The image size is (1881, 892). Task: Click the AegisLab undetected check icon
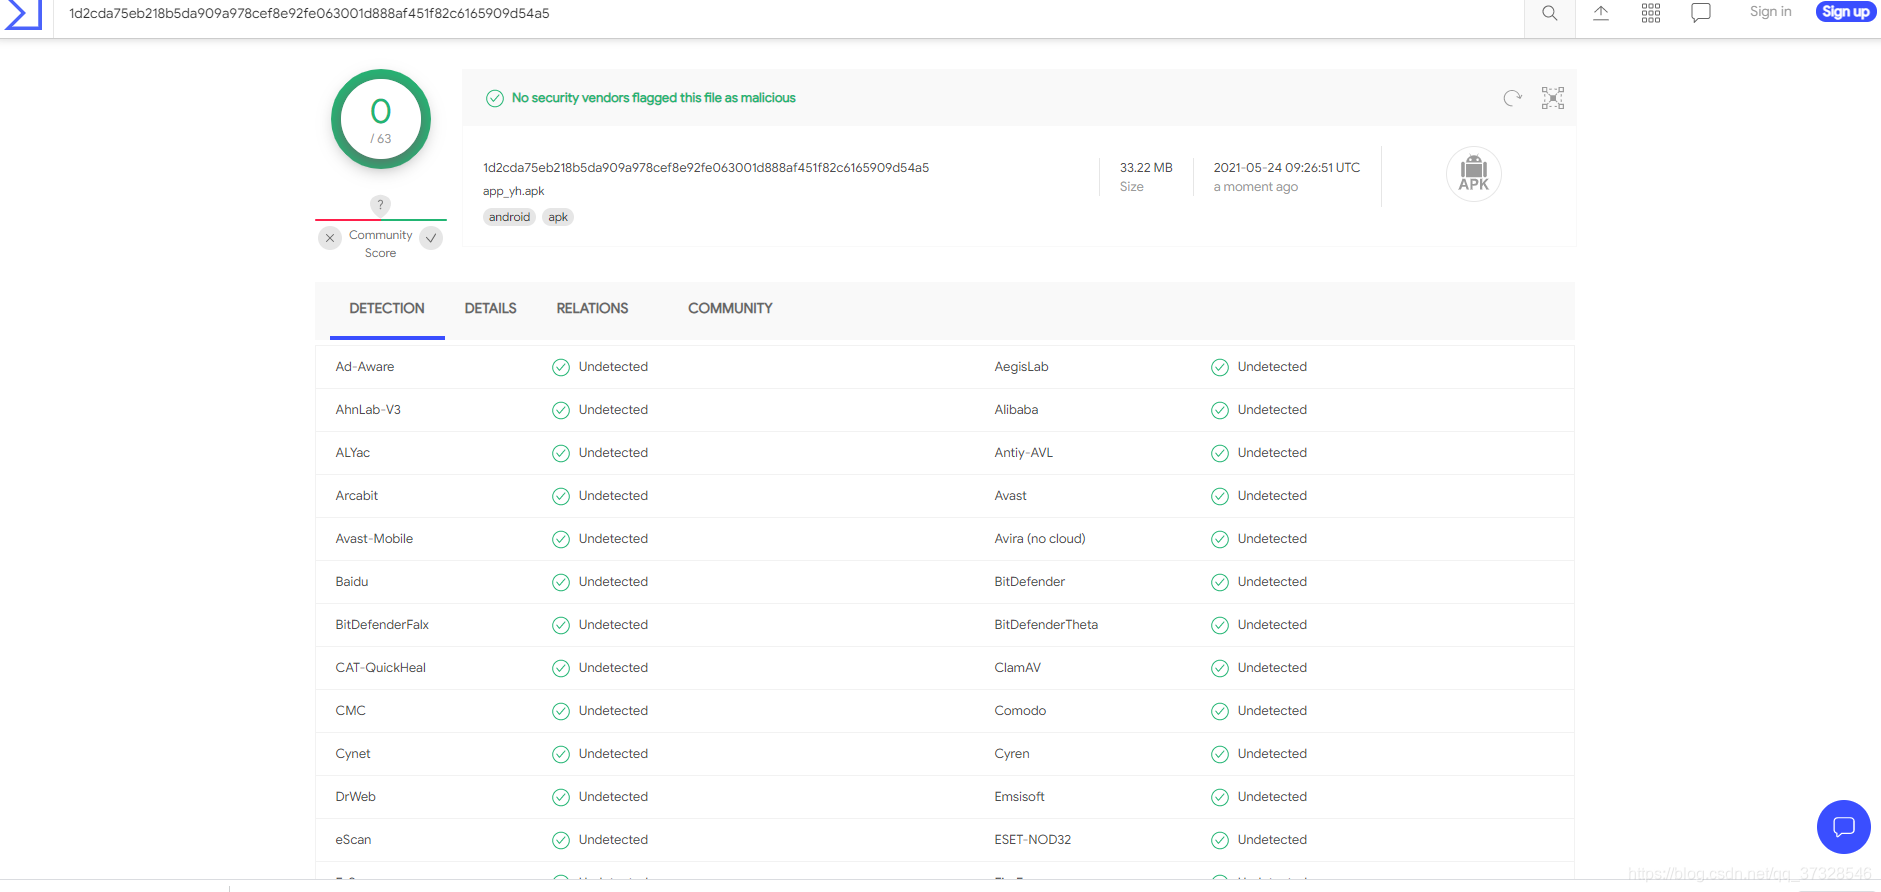pos(1220,367)
